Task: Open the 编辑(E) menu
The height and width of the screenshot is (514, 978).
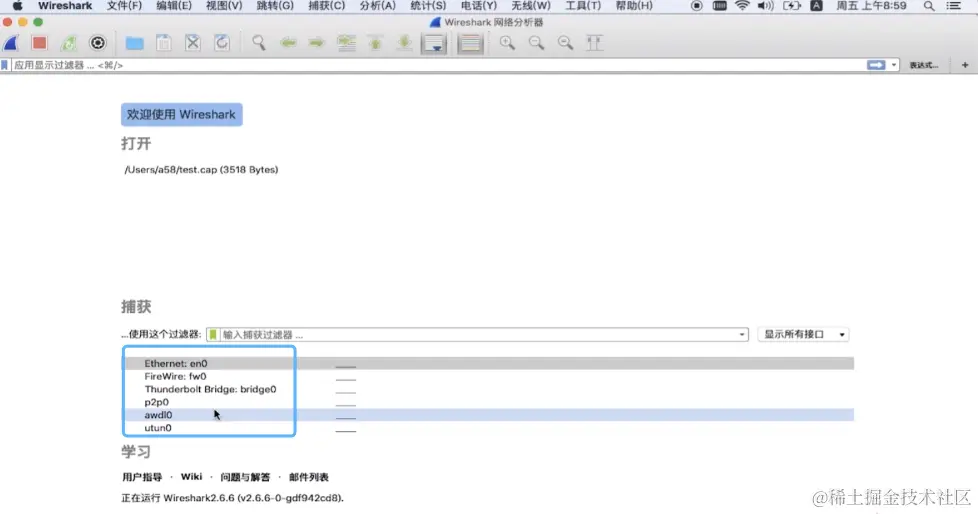Action: pos(174,6)
